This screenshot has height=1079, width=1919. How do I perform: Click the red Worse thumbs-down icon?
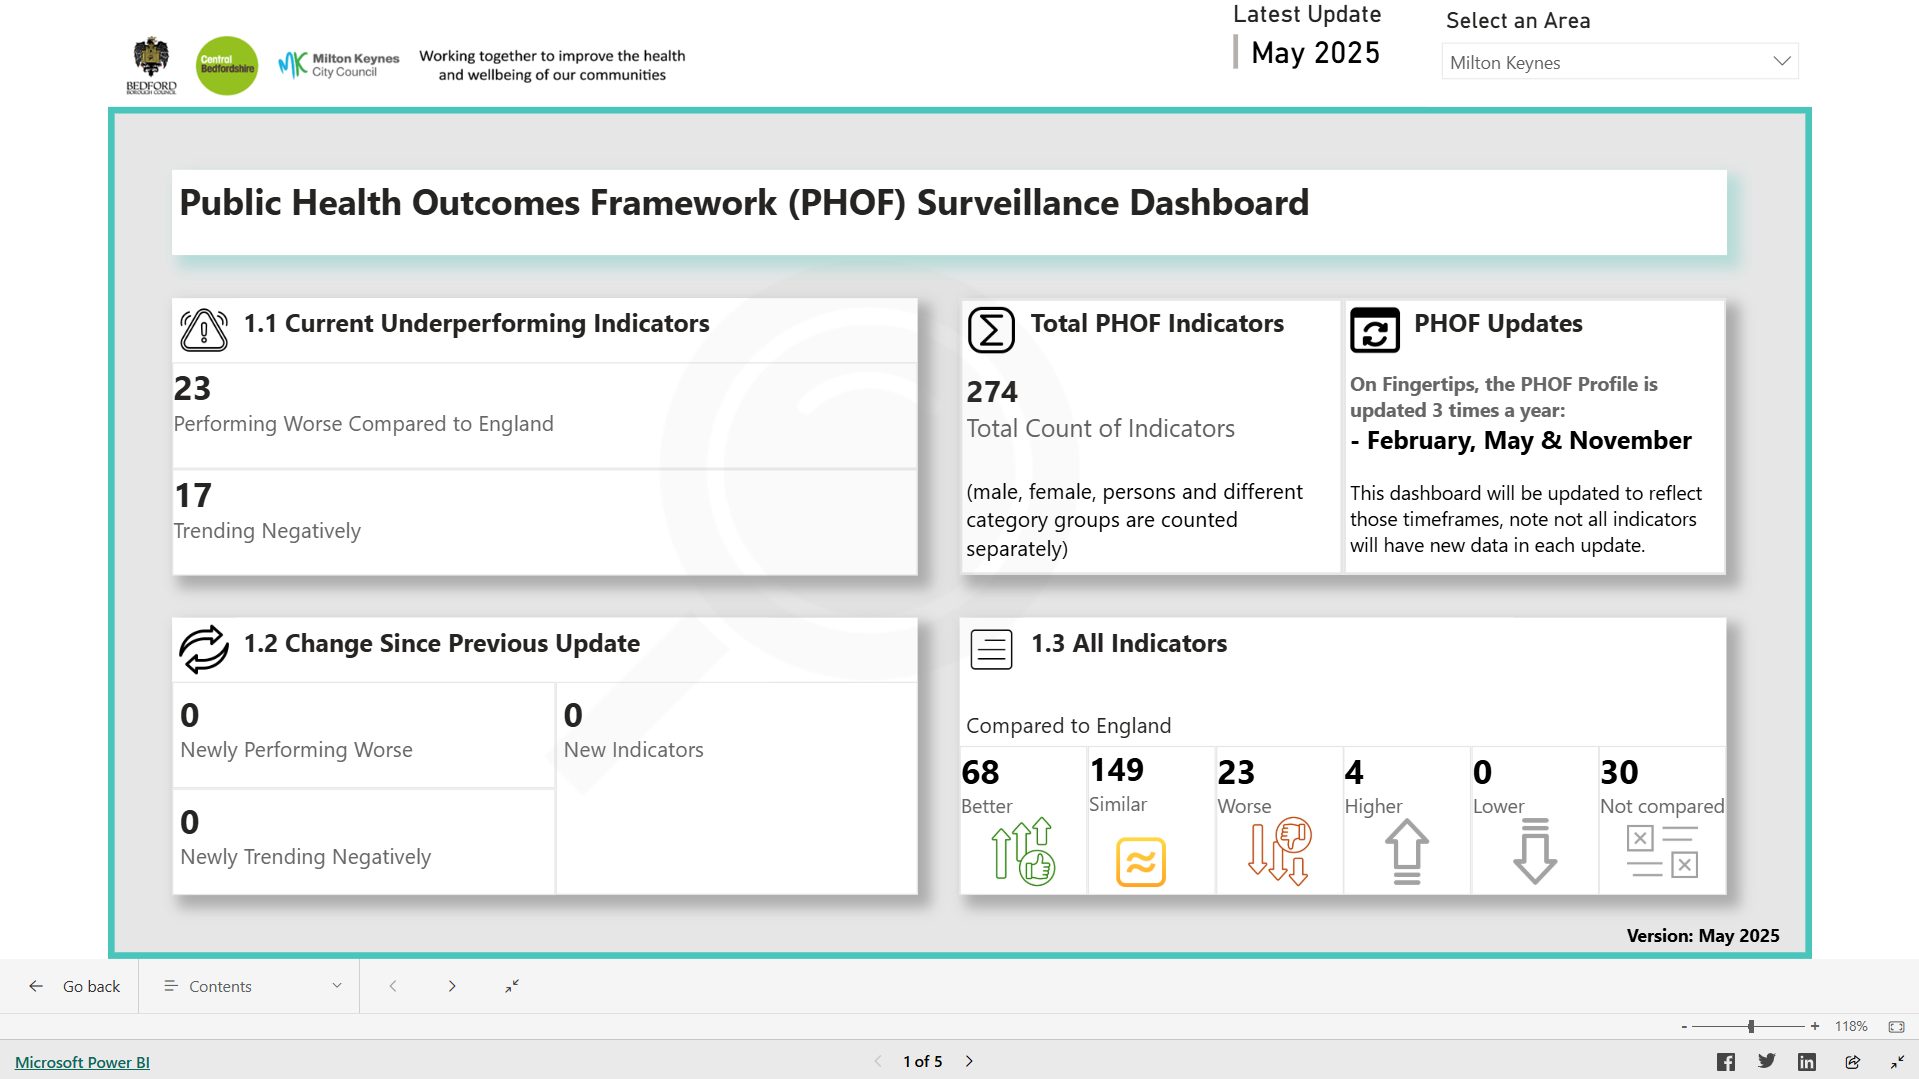(x=1280, y=851)
